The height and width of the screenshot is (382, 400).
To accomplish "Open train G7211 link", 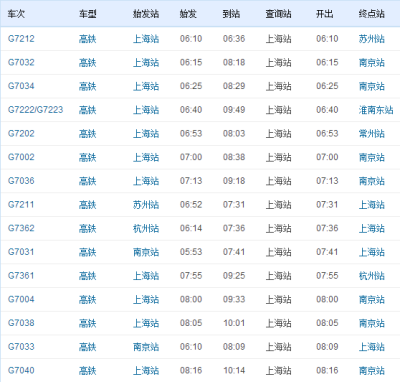I will point(21,204).
